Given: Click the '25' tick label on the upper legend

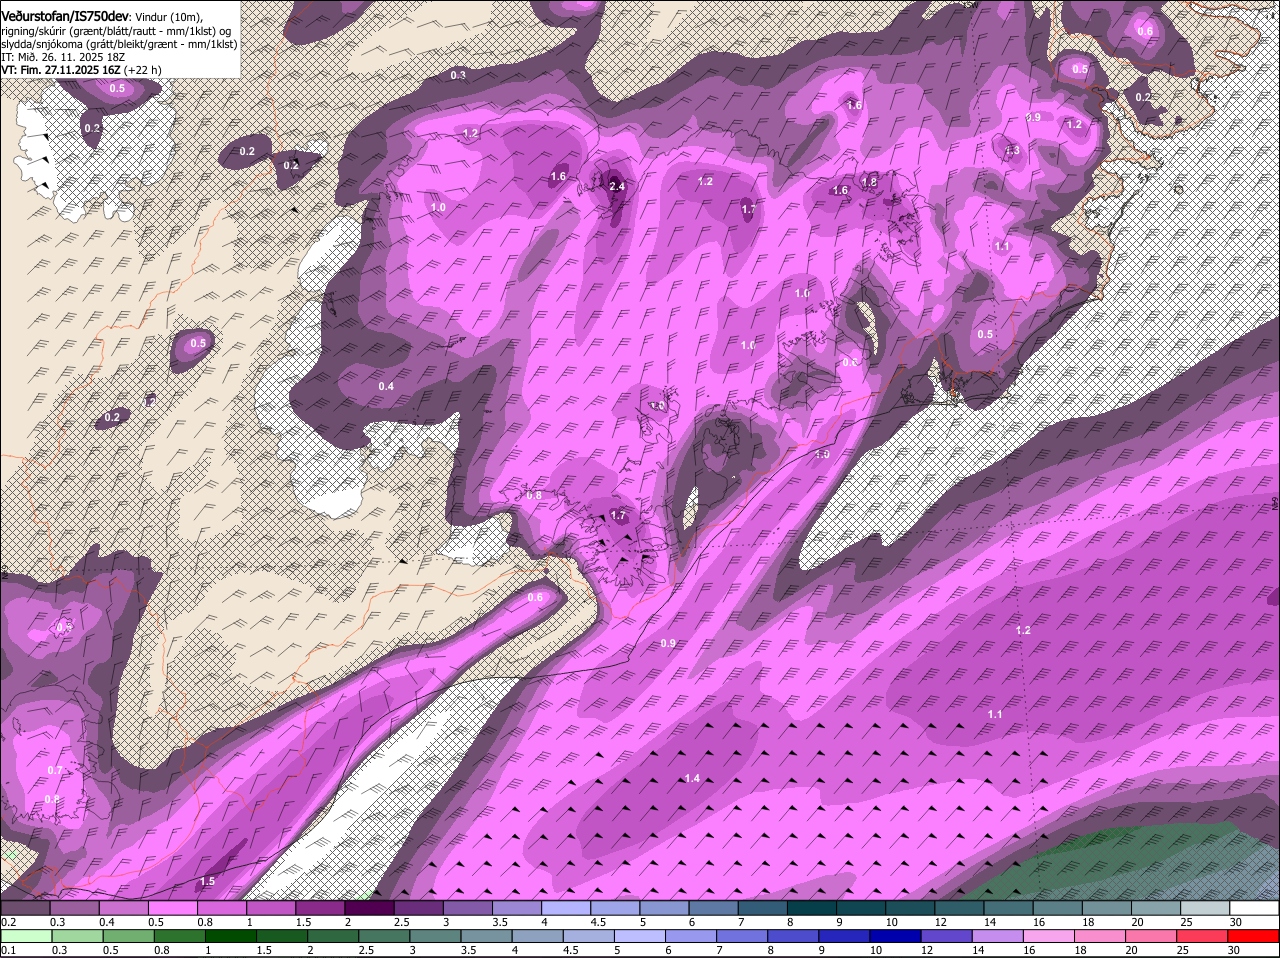Looking at the screenshot, I should [x=1186, y=922].
